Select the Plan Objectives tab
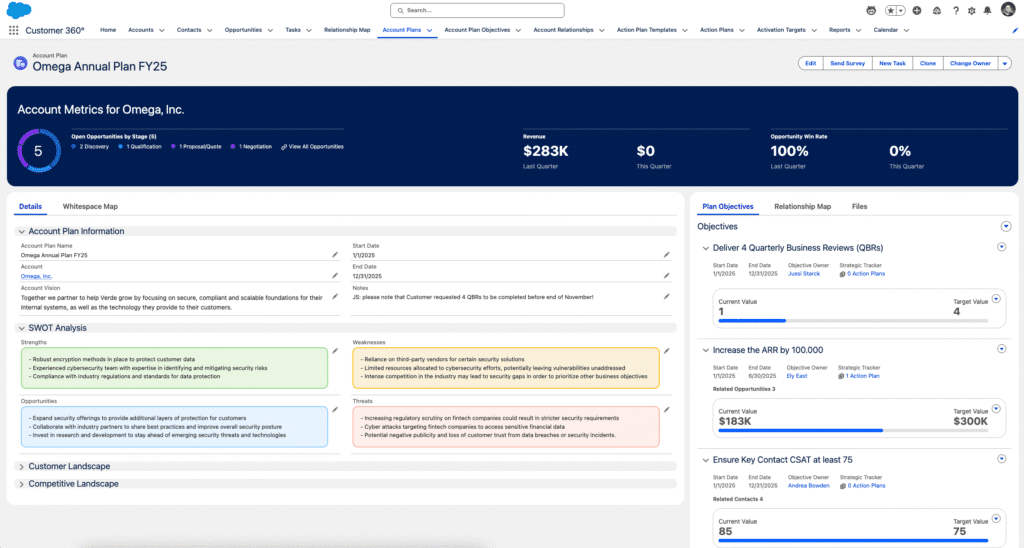This screenshot has width=1024, height=548. point(728,206)
